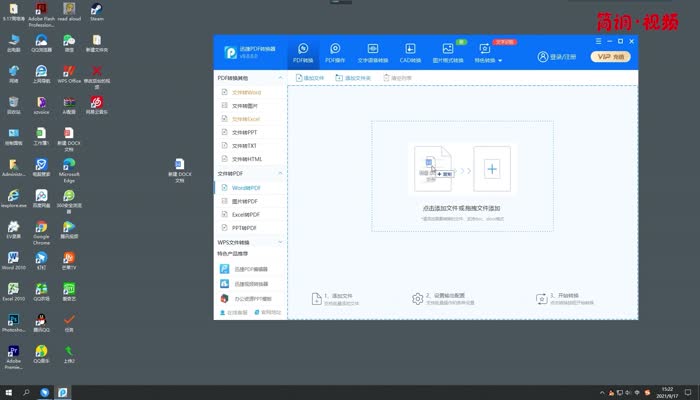This screenshot has width=700, height=400.
Task: Select the 文字/语音转换 toolbar icon
Action: (x=373, y=52)
